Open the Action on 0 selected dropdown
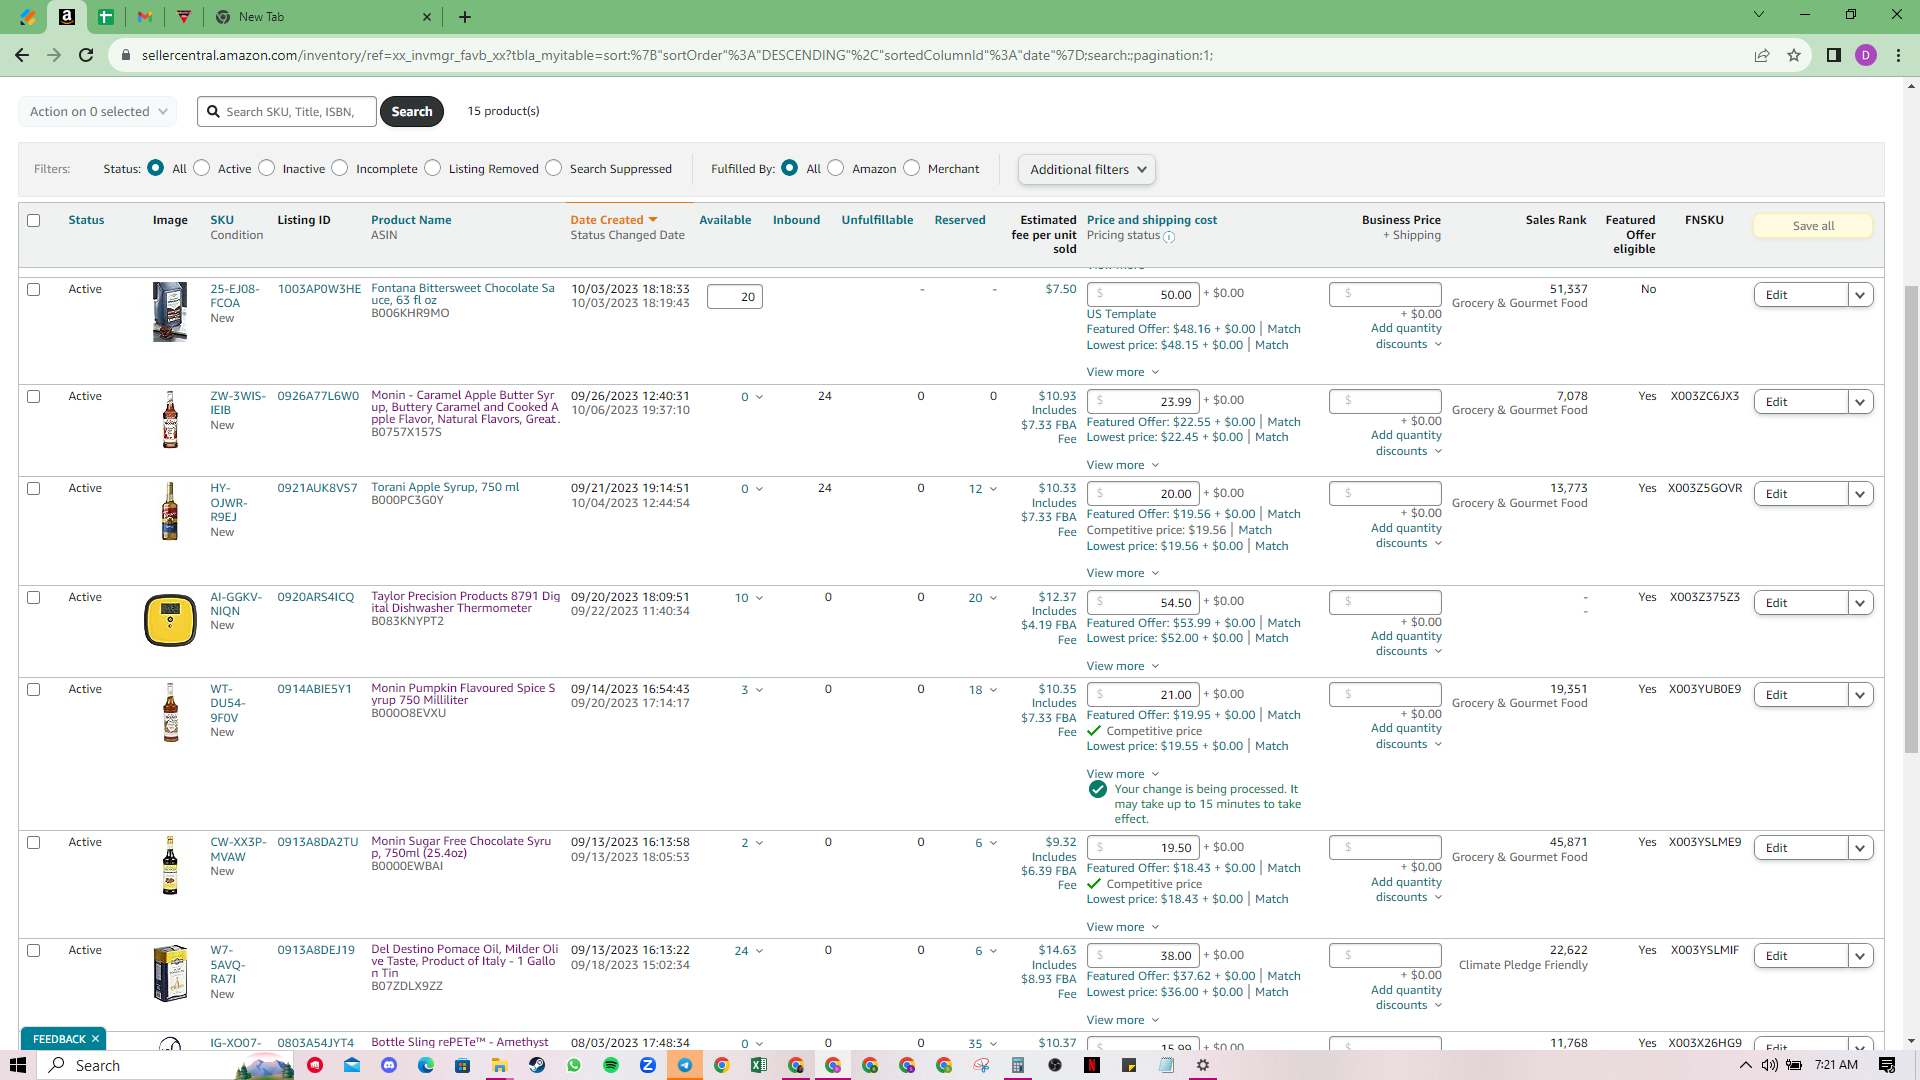This screenshot has width=1920, height=1080. click(98, 111)
